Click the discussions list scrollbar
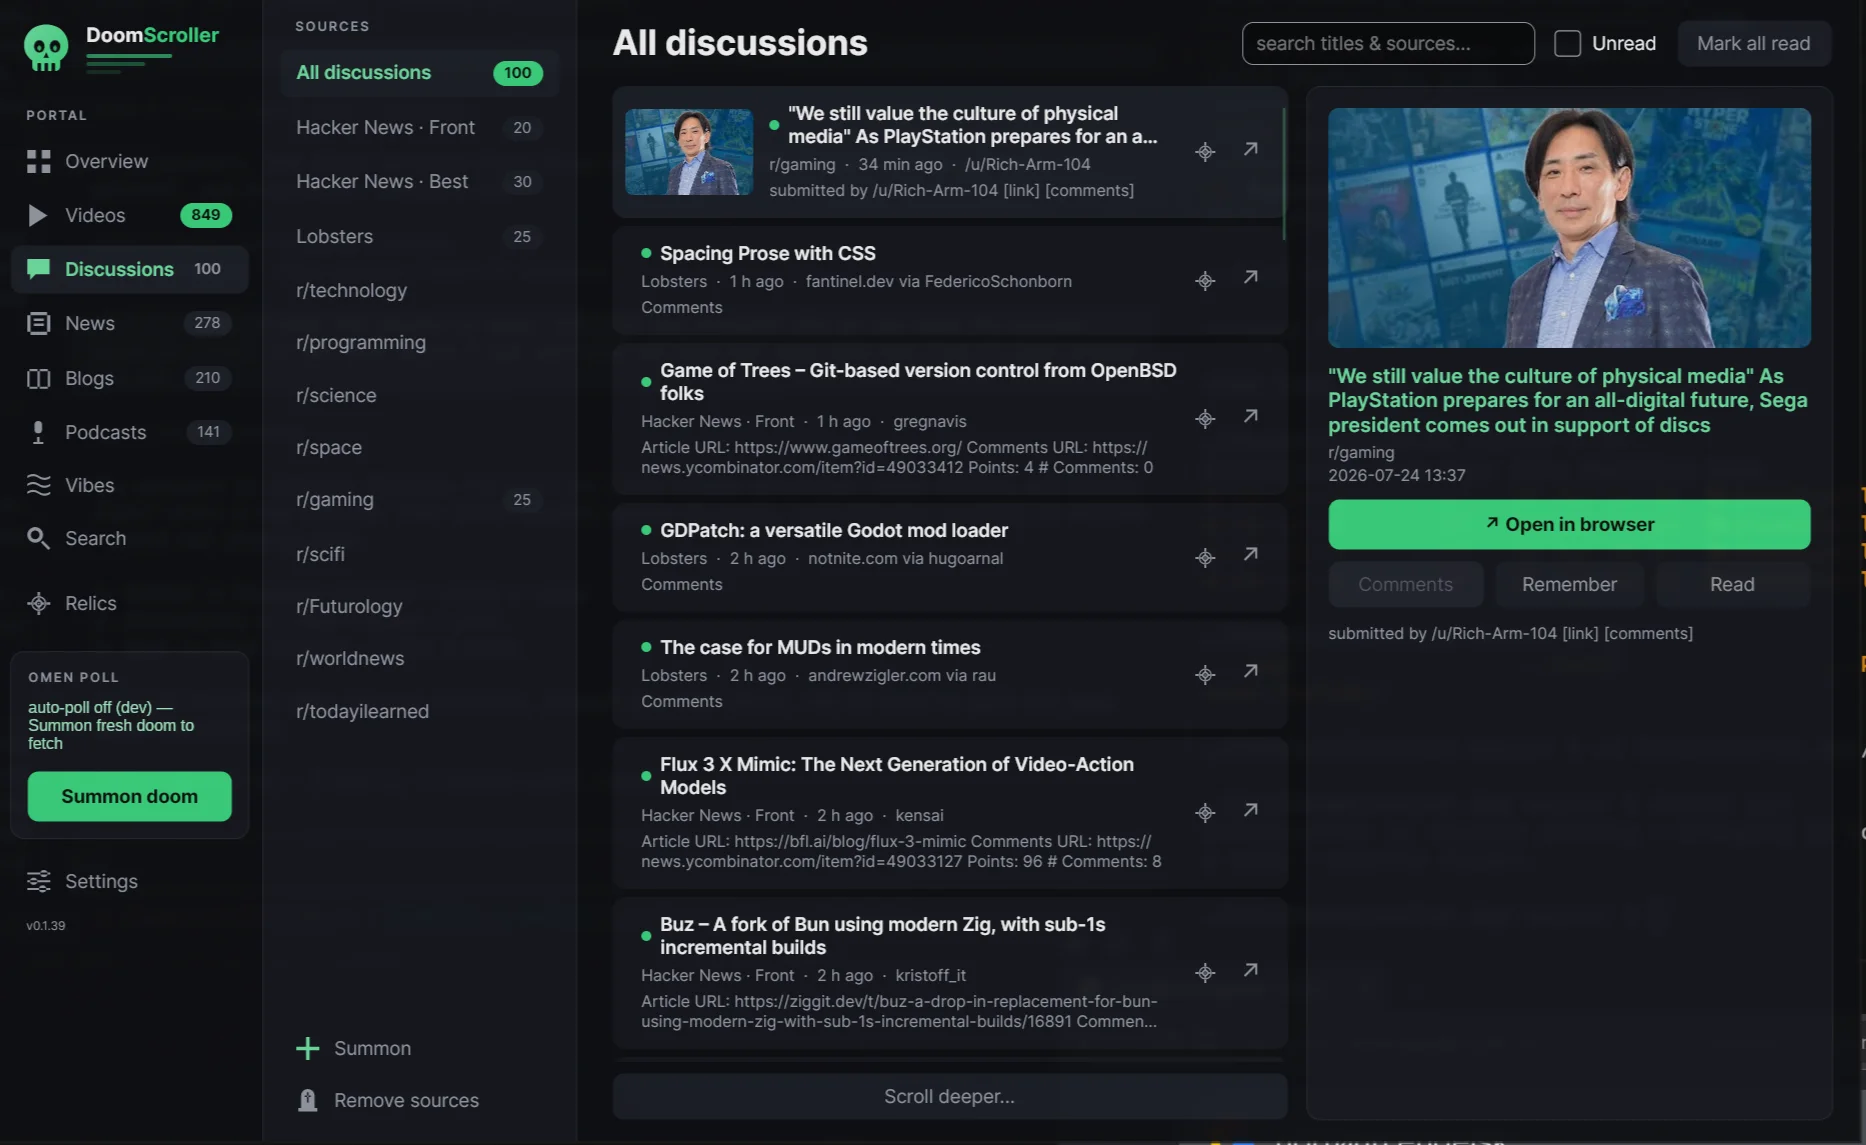 pyautogui.click(x=1283, y=173)
